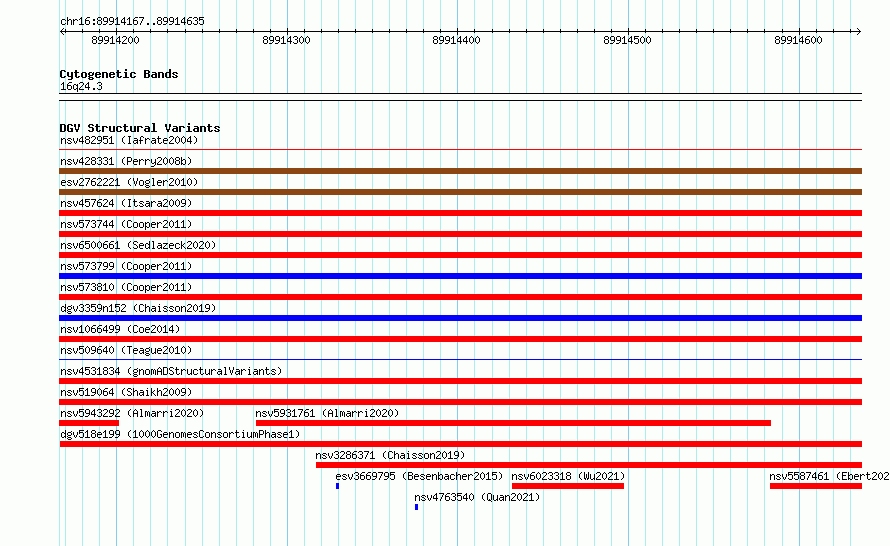Click ruler position 89914200
Screen dimensions: 890x546
click(x=115, y=40)
